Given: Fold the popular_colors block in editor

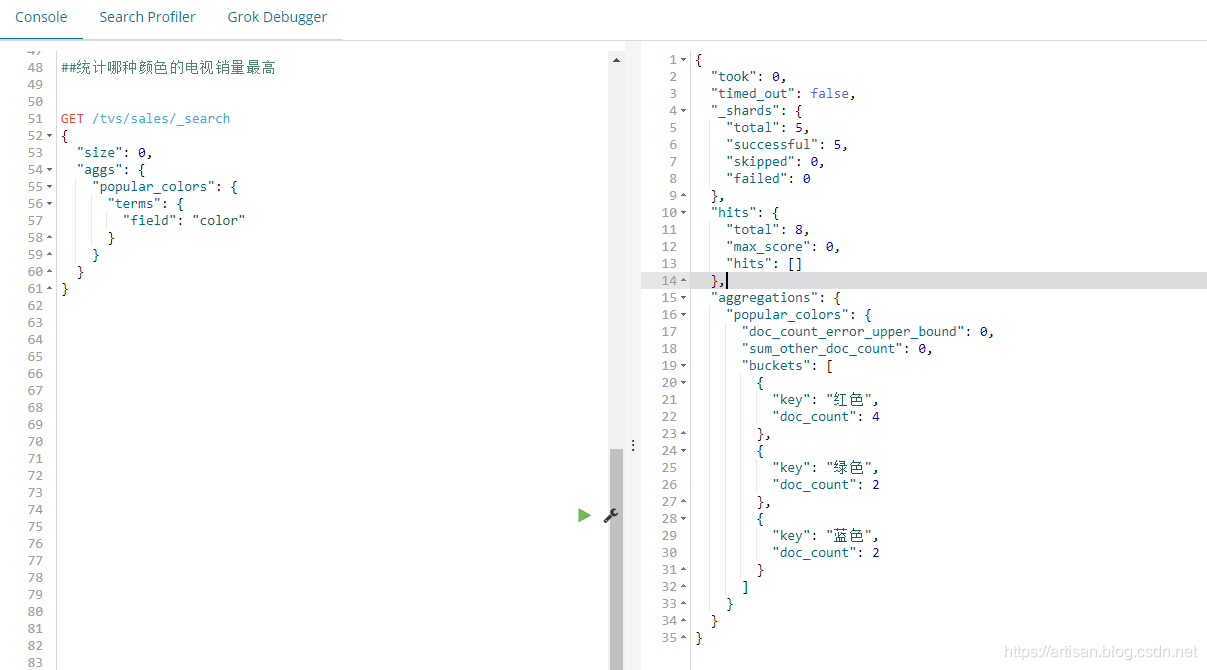Looking at the screenshot, I should click(50, 187).
